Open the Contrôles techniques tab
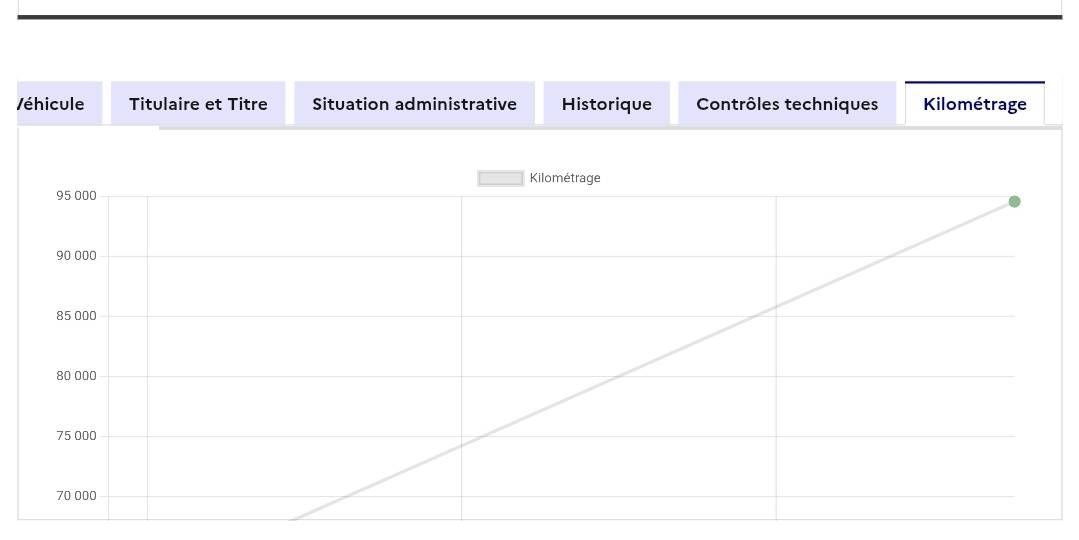This screenshot has width=1079, height=540. click(x=787, y=104)
